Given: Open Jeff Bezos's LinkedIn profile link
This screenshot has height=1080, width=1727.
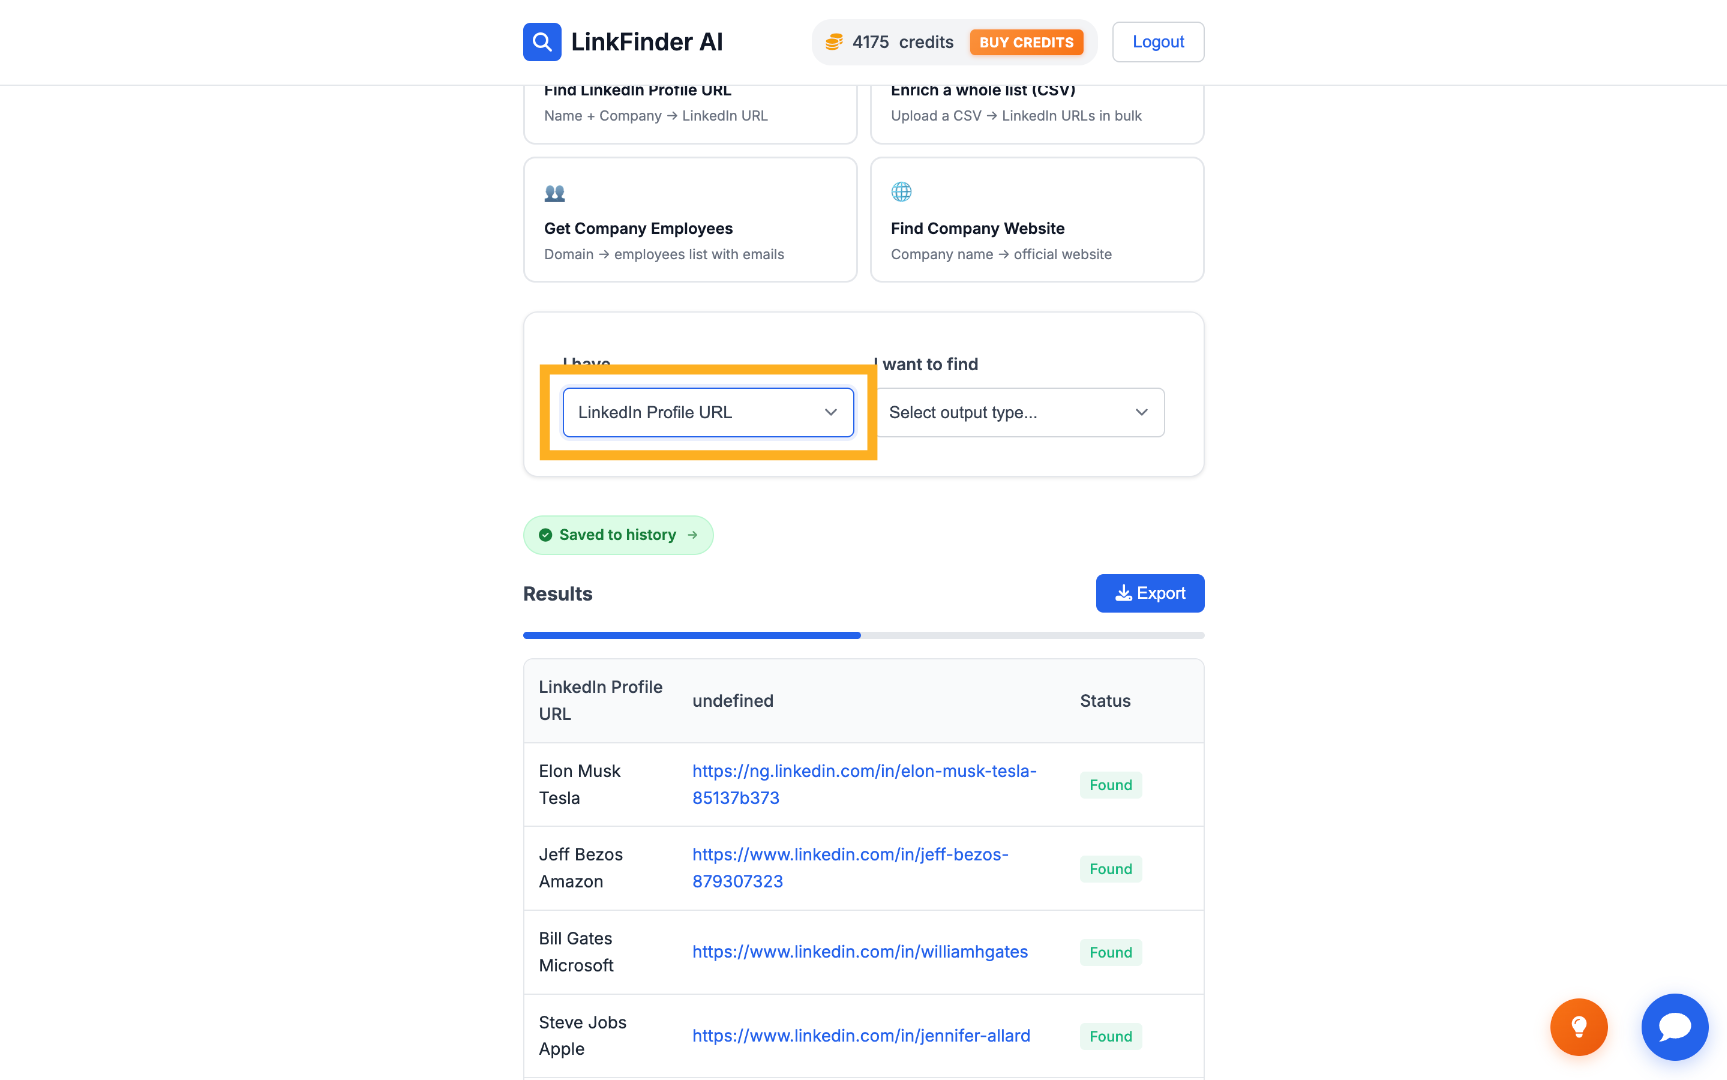Looking at the screenshot, I should tap(850, 868).
